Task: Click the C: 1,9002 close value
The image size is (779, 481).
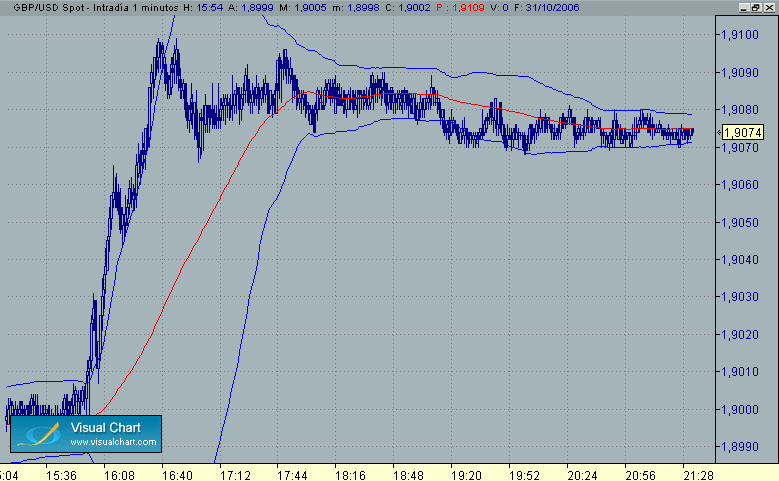Action: 407,7
